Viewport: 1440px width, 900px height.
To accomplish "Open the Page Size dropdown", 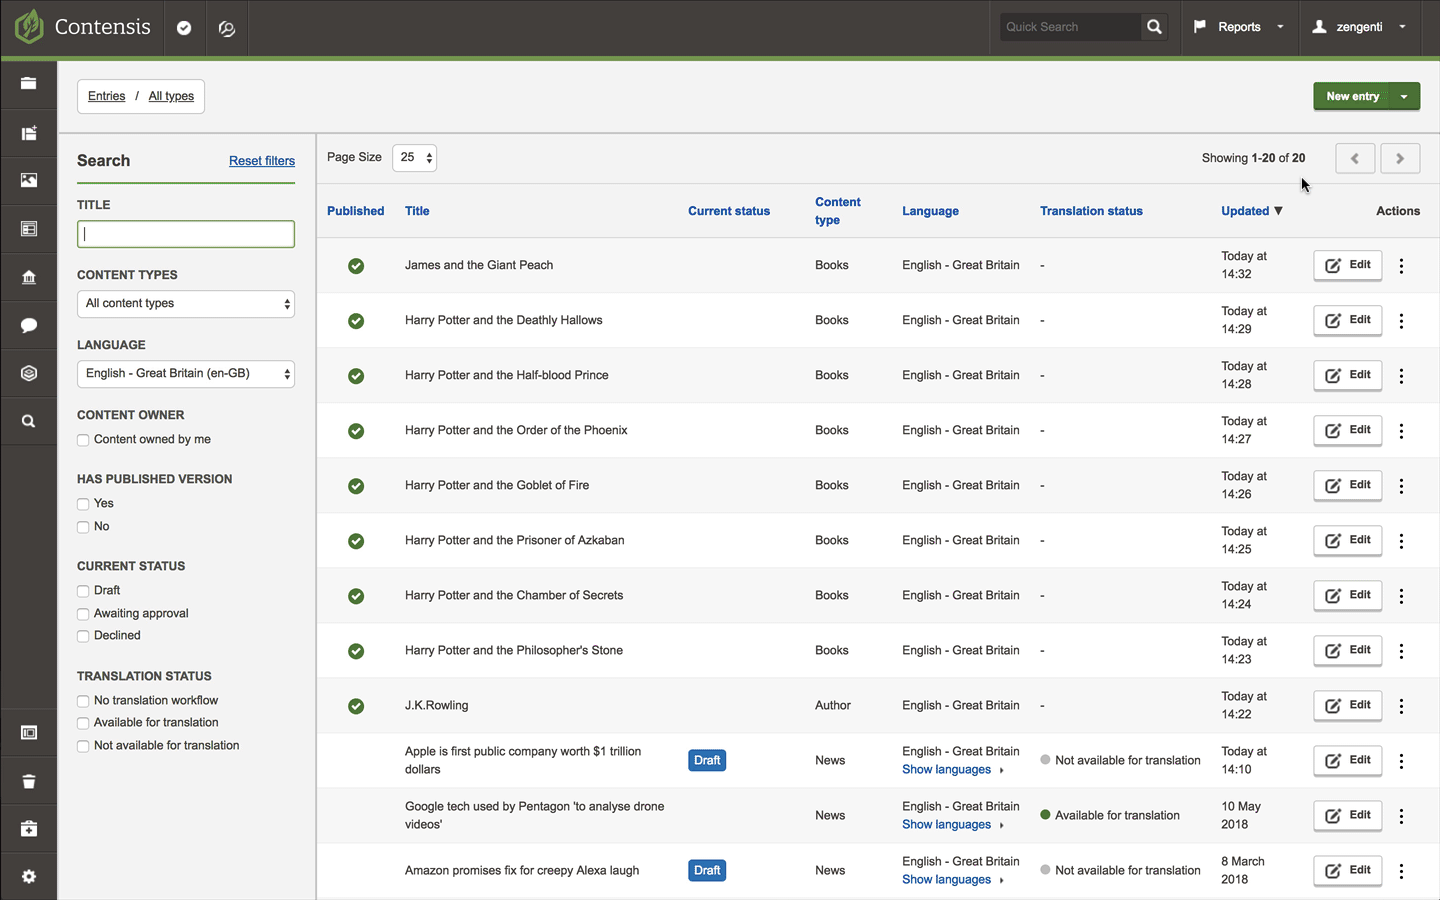I will (x=414, y=157).
